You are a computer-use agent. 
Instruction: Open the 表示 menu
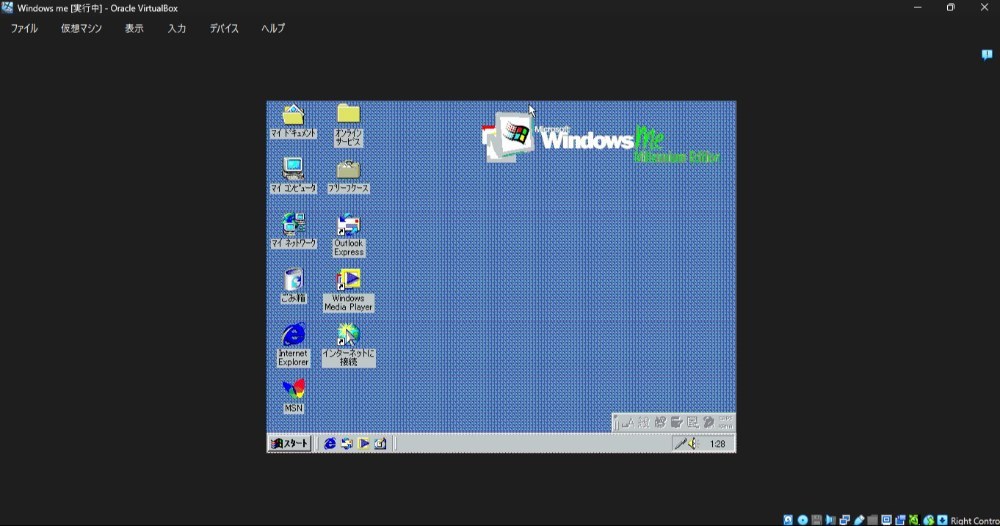[x=134, y=29]
